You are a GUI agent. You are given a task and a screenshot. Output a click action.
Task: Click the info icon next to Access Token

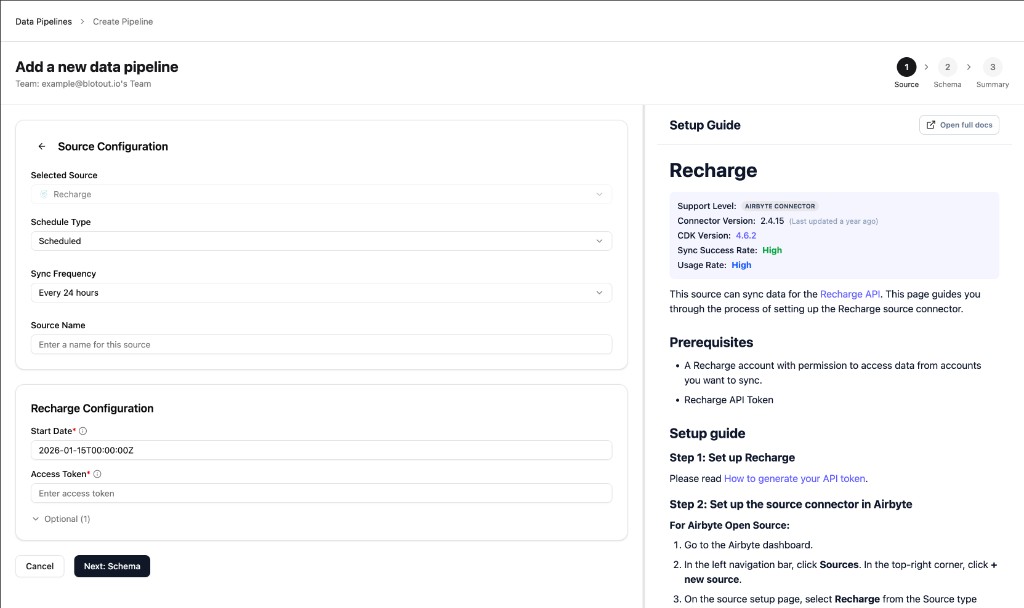click(97, 474)
